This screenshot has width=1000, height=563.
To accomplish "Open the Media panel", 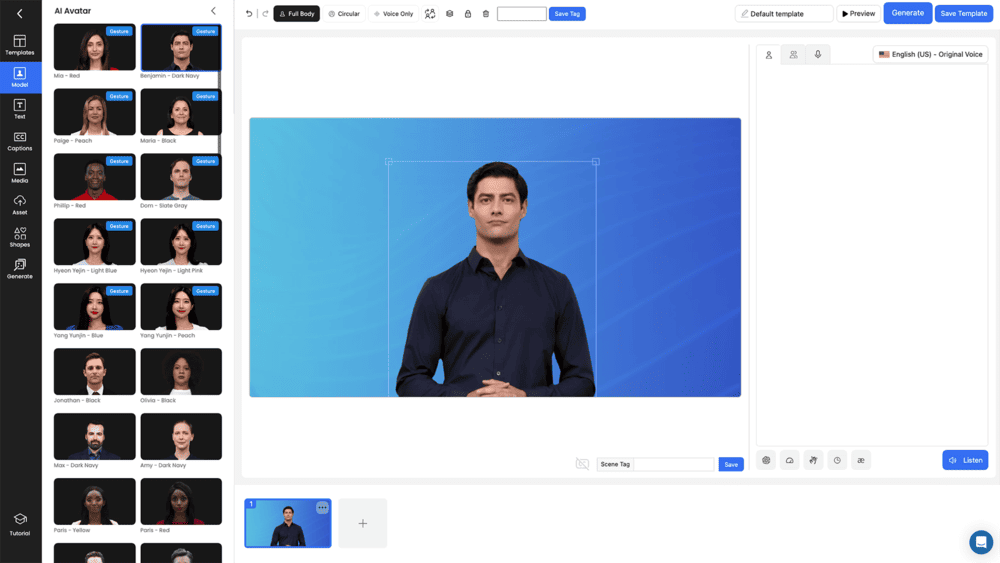I will click(x=20, y=173).
